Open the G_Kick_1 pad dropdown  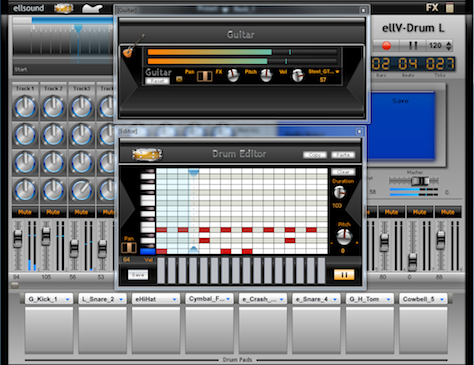point(68,299)
